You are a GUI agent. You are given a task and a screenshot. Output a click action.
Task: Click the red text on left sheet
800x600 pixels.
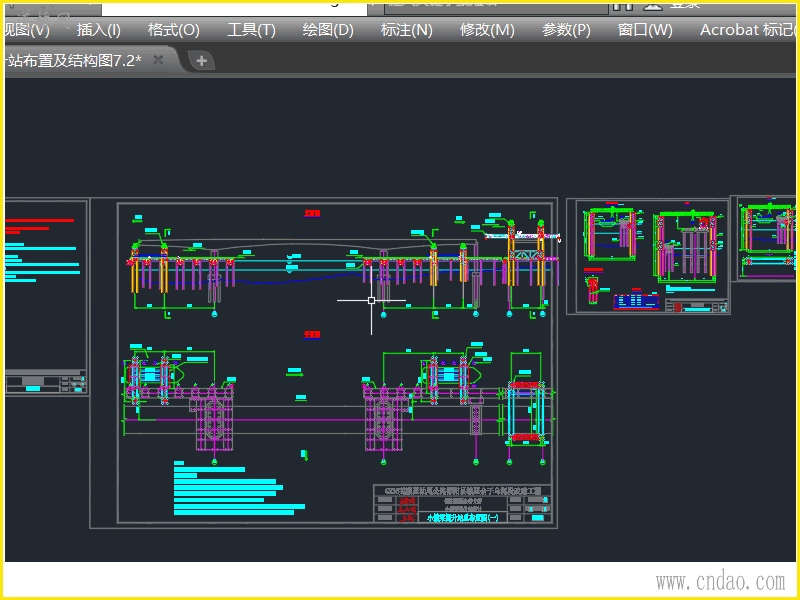pos(40,222)
